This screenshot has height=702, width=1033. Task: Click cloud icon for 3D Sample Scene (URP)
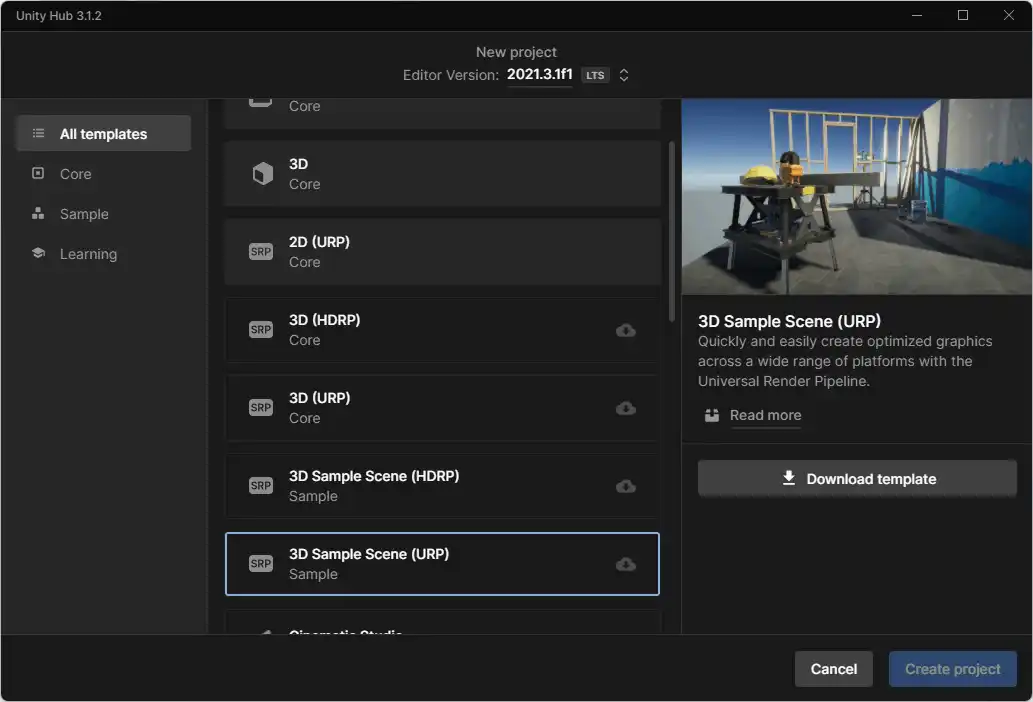click(x=626, y=564)
